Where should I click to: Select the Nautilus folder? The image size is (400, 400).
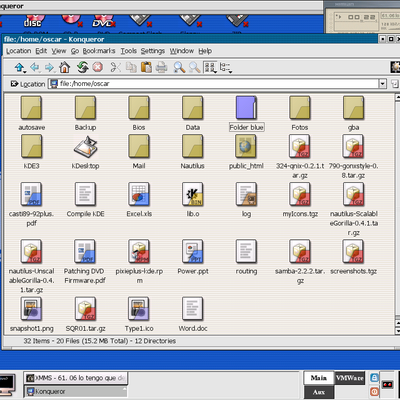[x=193, y=152]
